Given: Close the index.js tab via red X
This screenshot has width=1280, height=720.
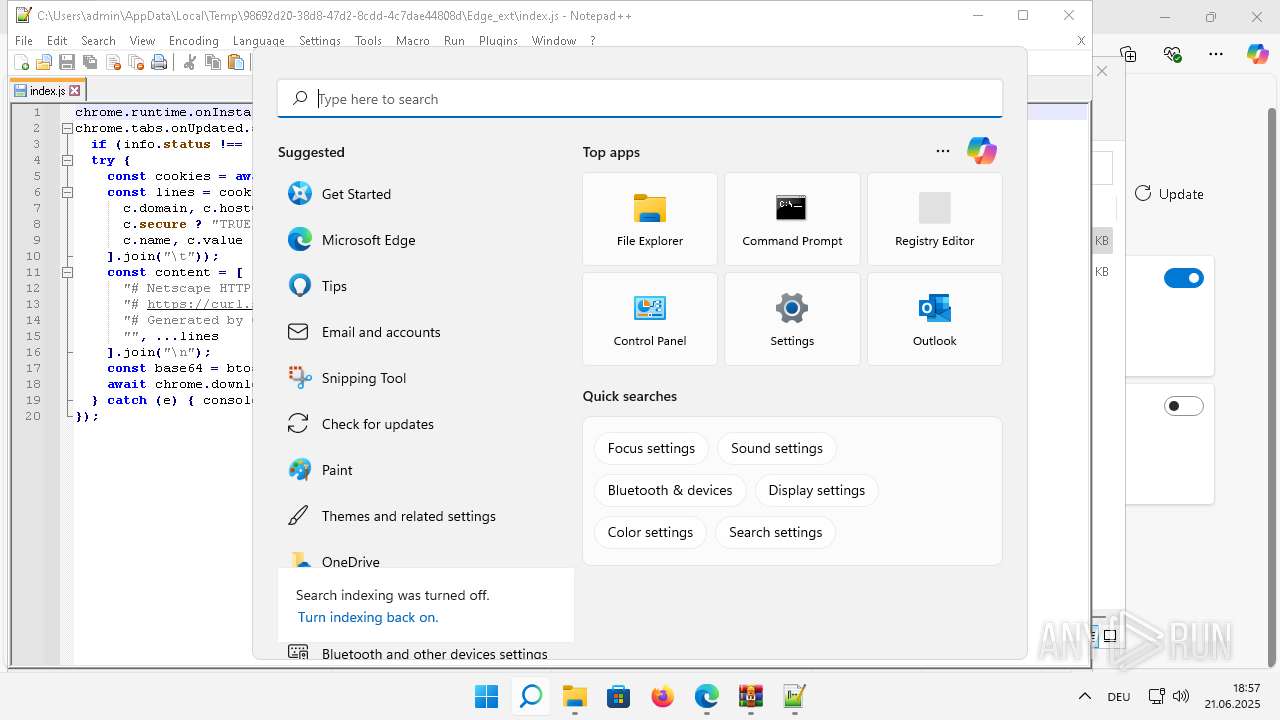Looking at the screenshot, I should 74,90.
